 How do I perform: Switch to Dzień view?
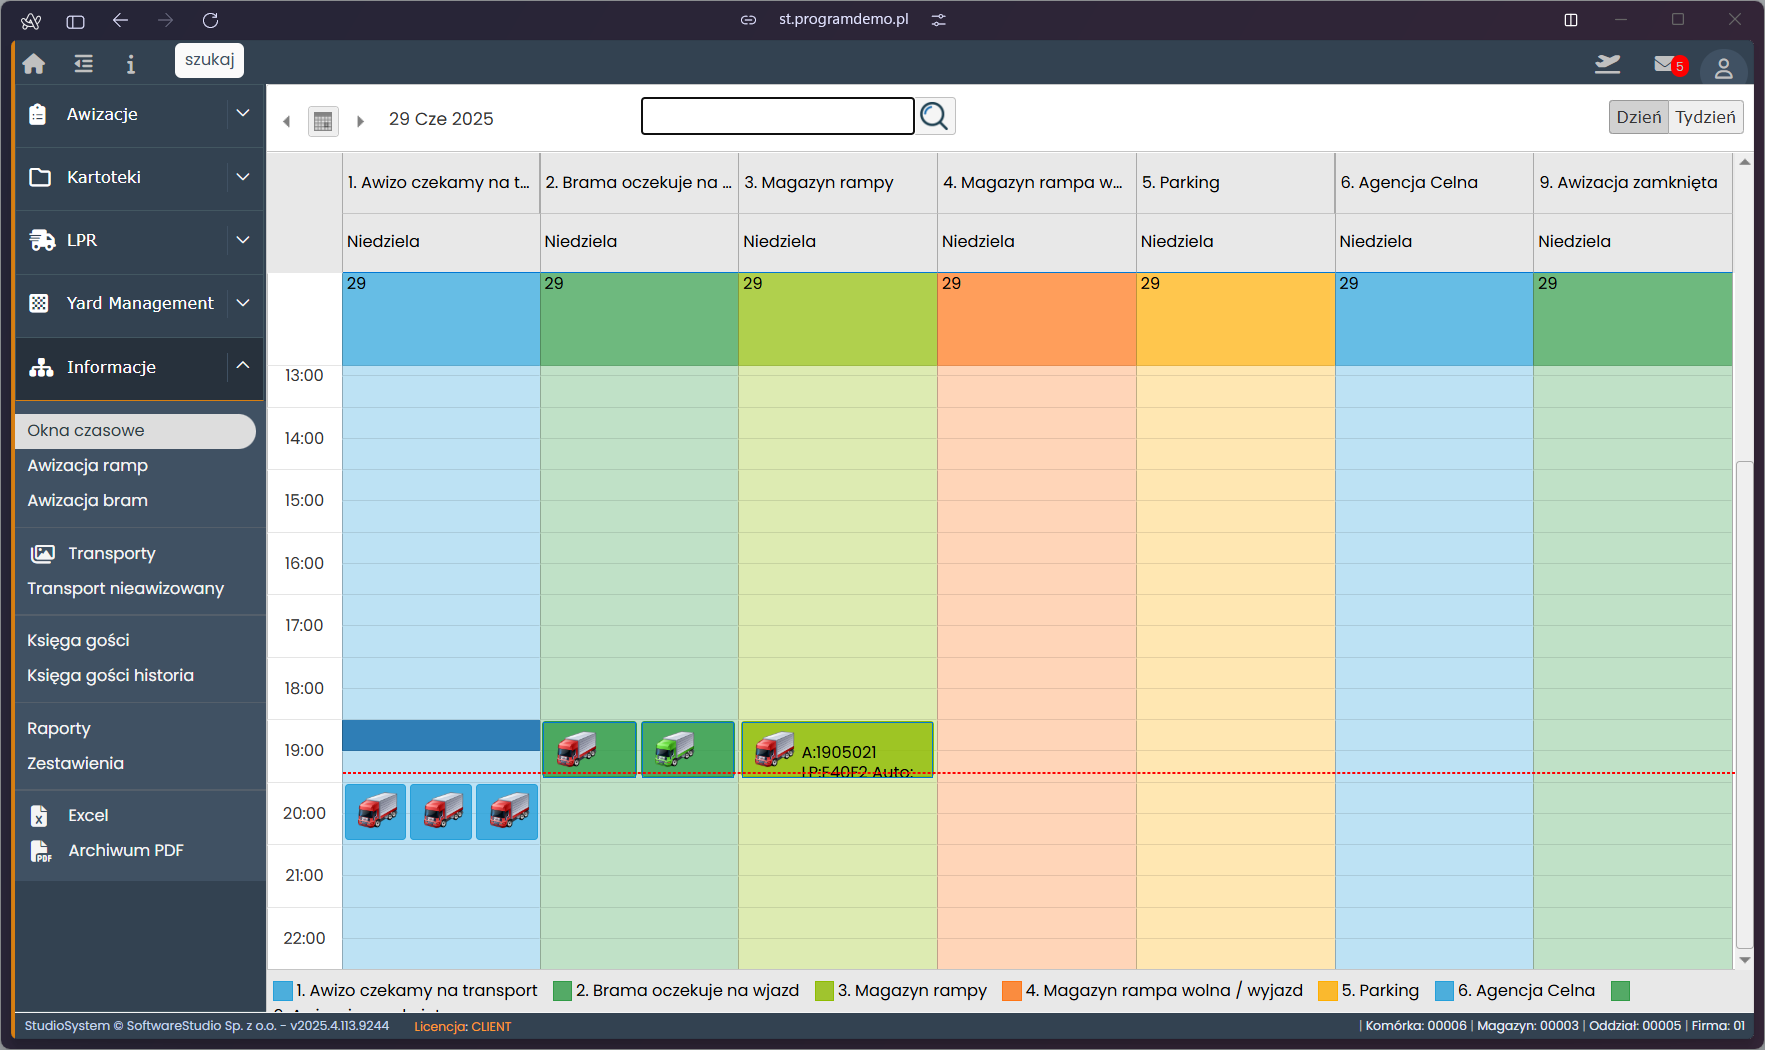coord(1638,117)
